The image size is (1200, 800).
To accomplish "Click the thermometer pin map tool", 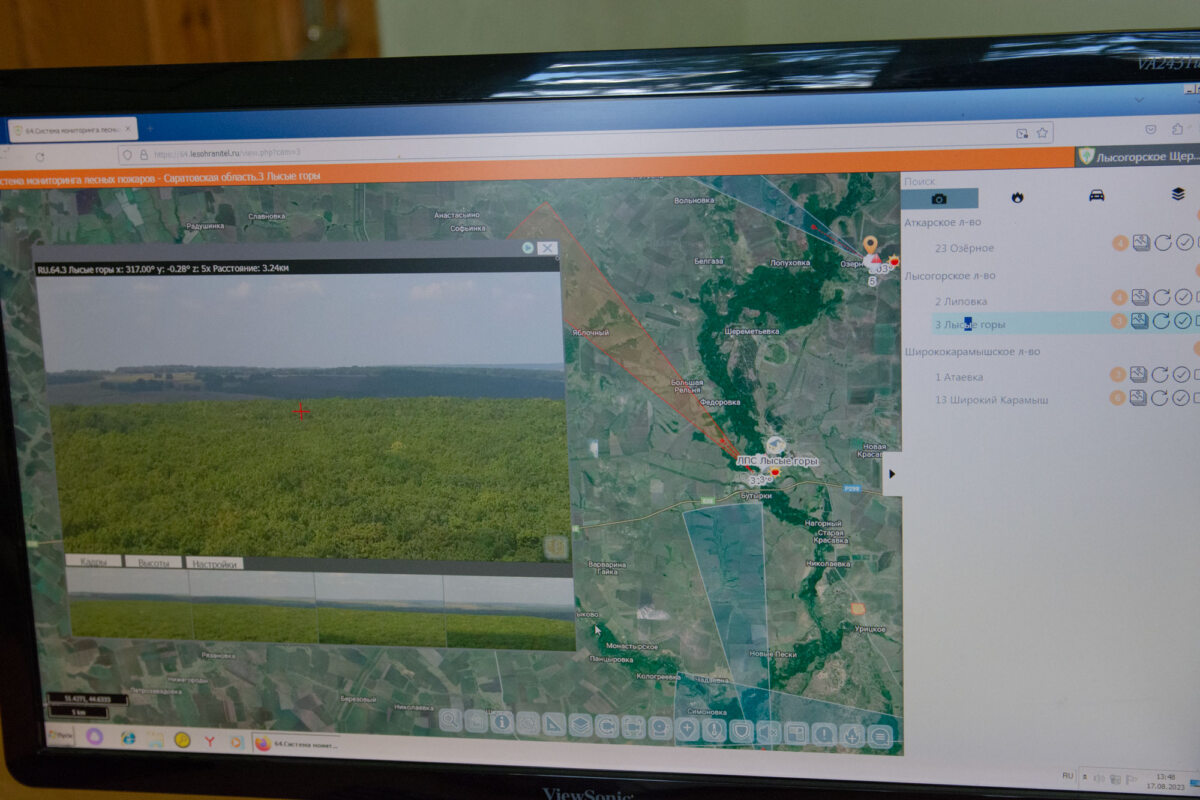I will [714, 730].
